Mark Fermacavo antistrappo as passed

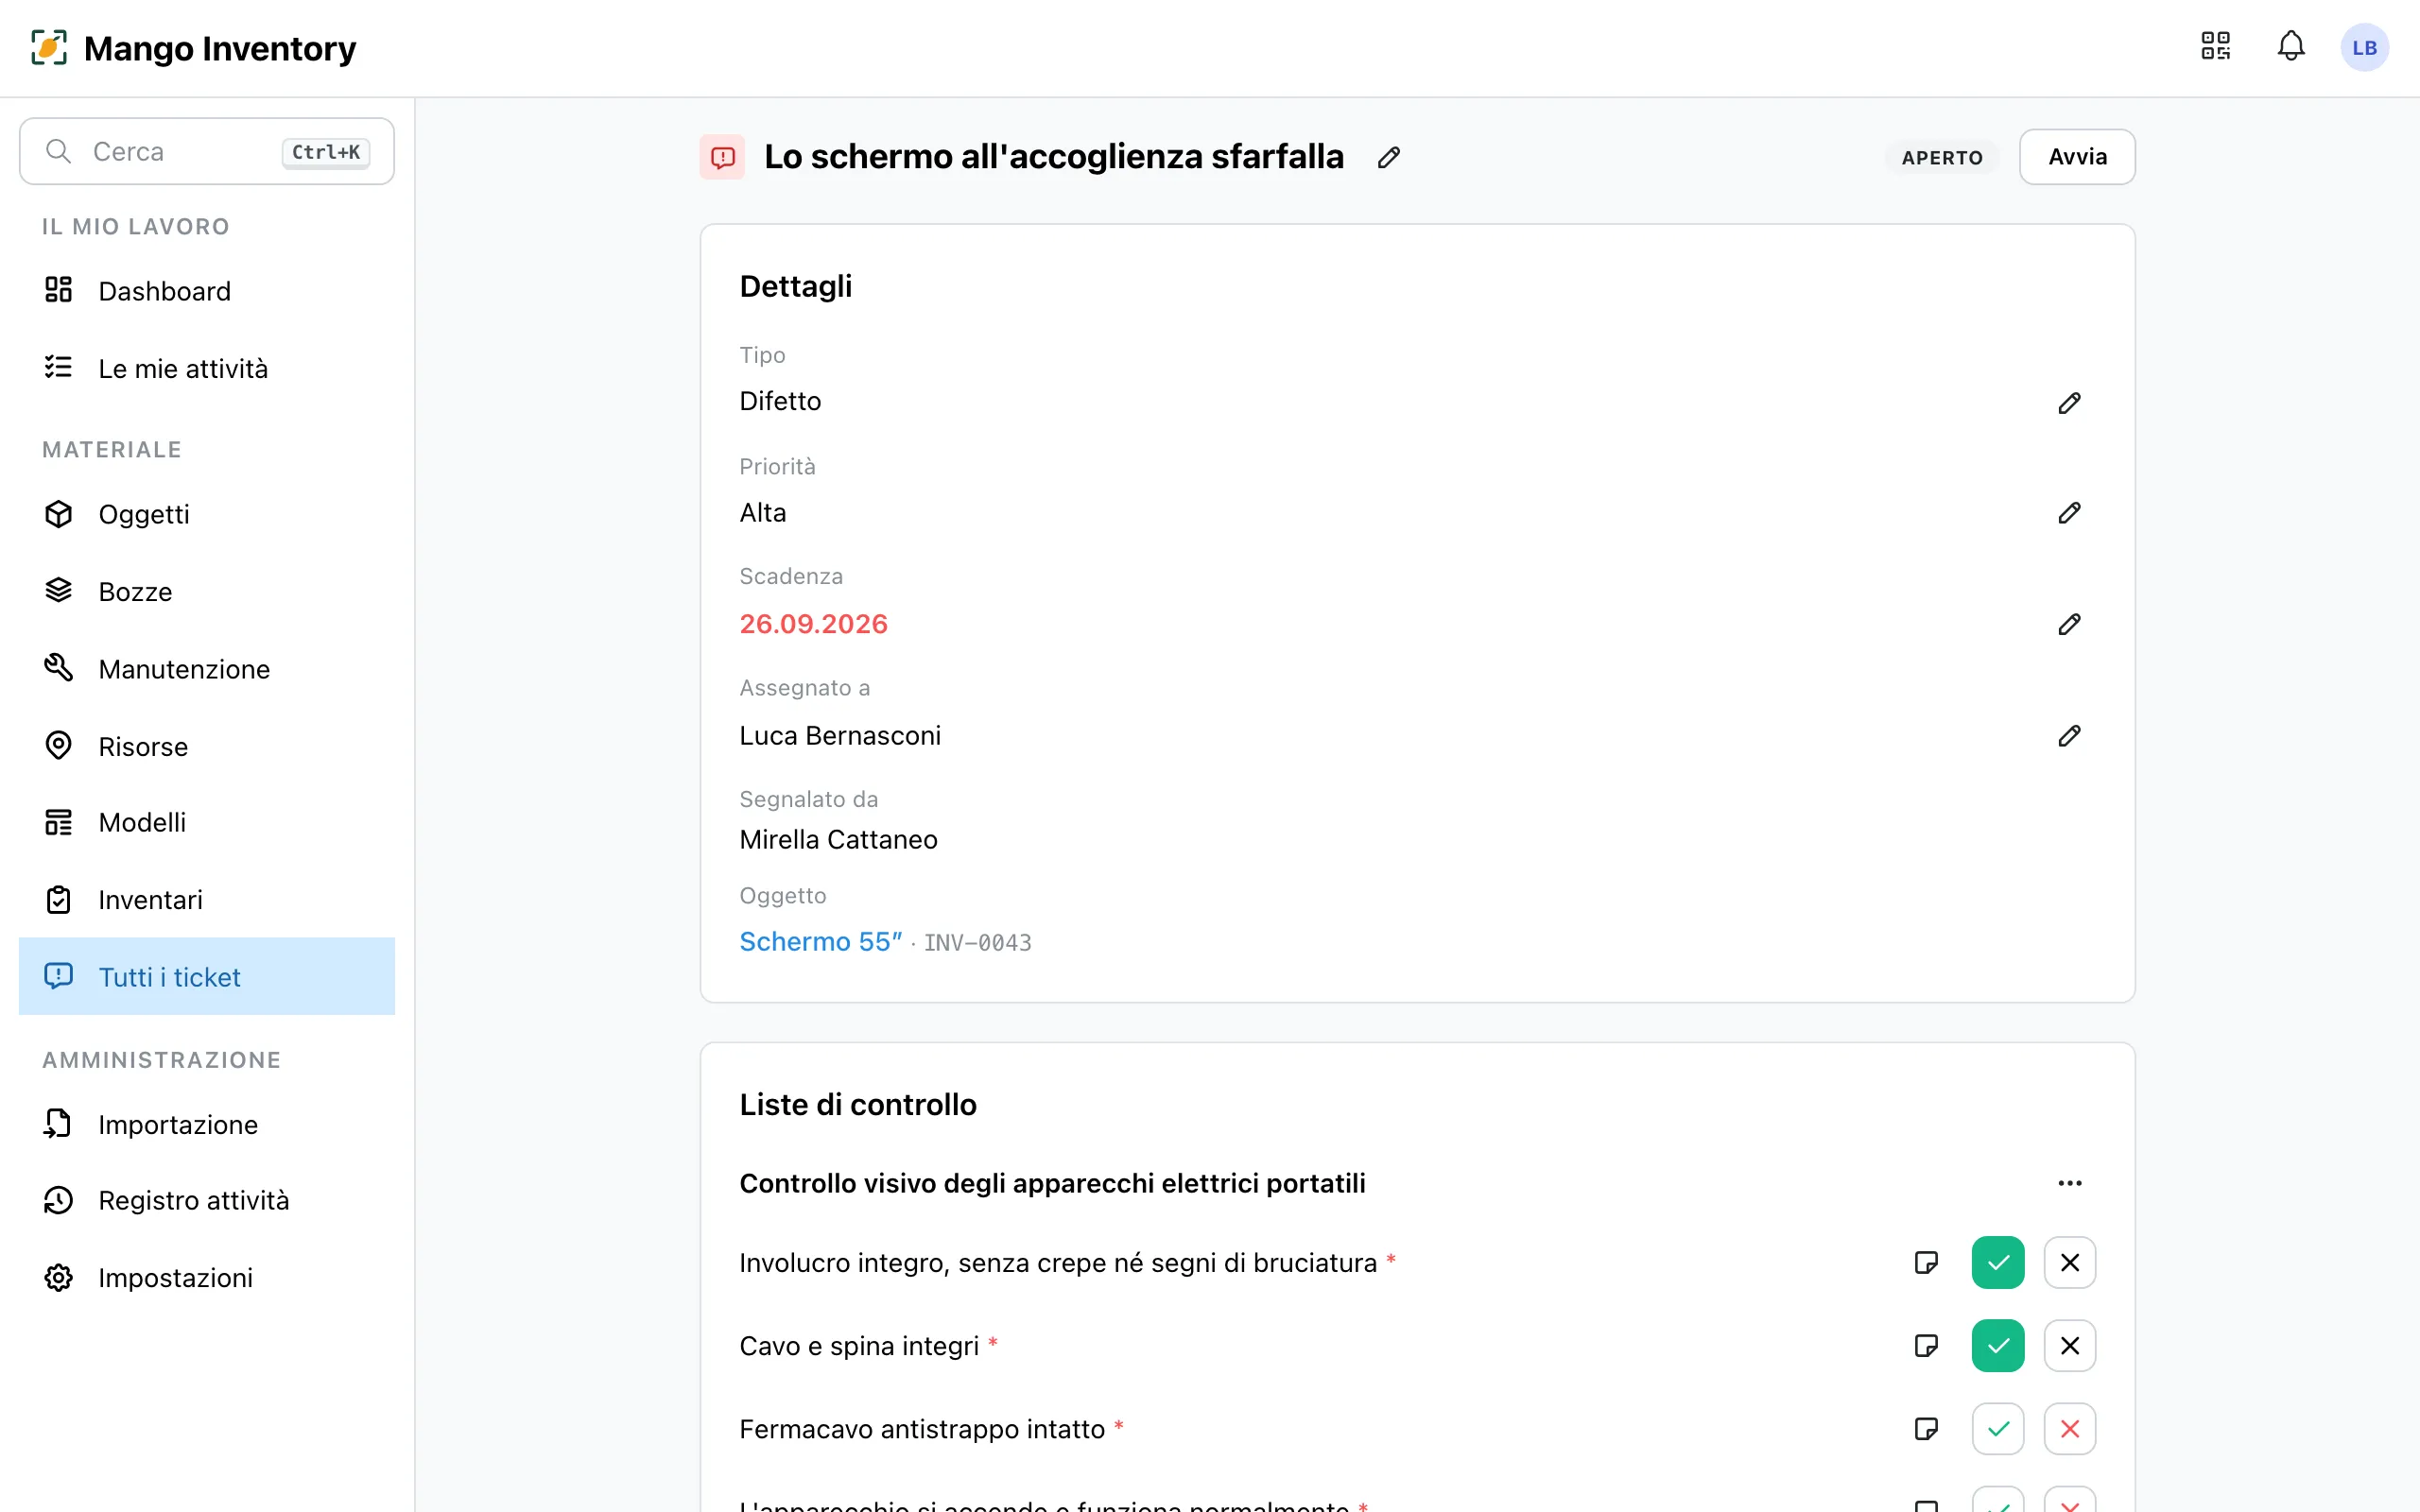(x=1997, y=1428)
